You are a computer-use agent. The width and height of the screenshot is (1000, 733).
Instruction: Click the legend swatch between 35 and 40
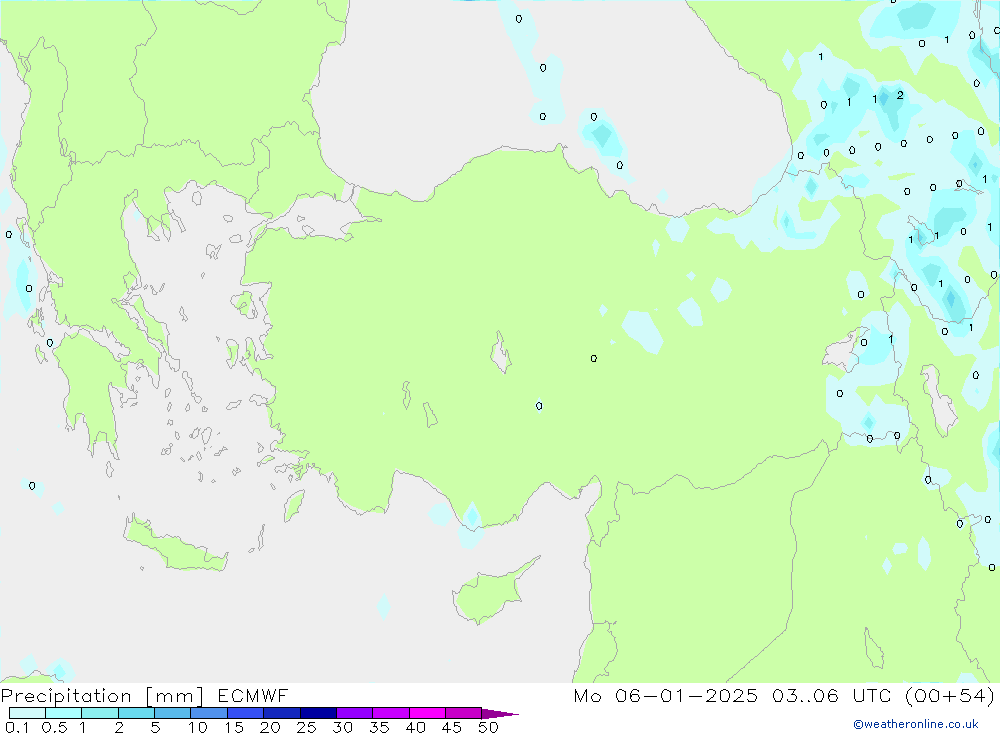[x=390, y=713]
